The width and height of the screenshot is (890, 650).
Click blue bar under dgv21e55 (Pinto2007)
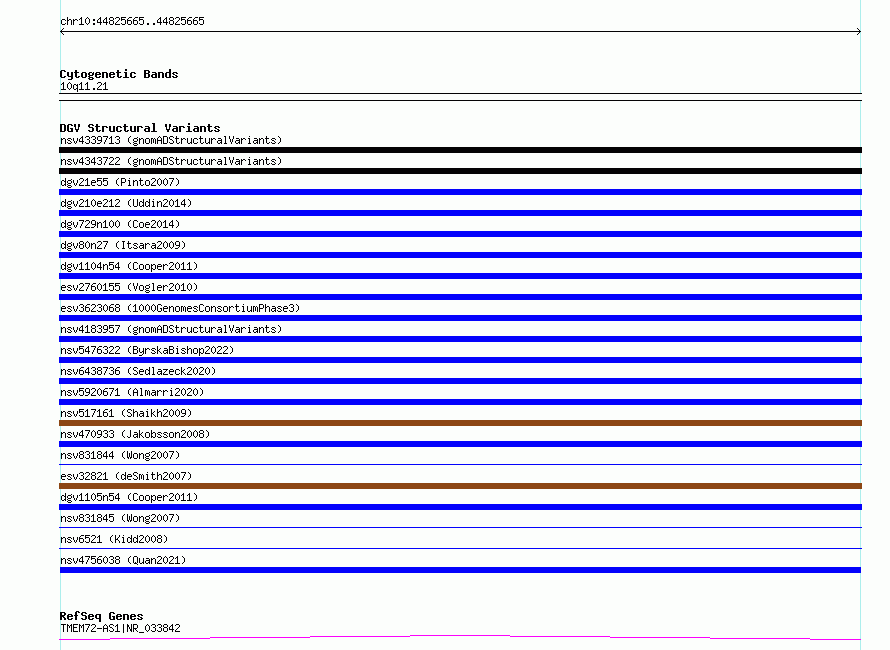pyautogui.click(x=460, y=192)
